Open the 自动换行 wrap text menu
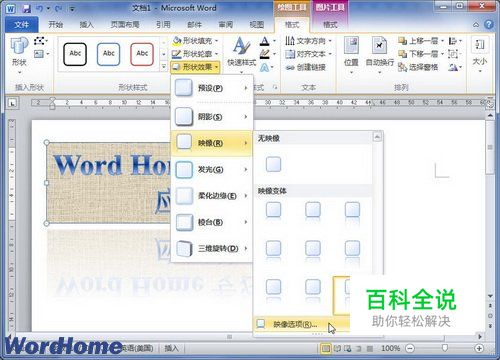500x360 pixels. tap(379, 55)
